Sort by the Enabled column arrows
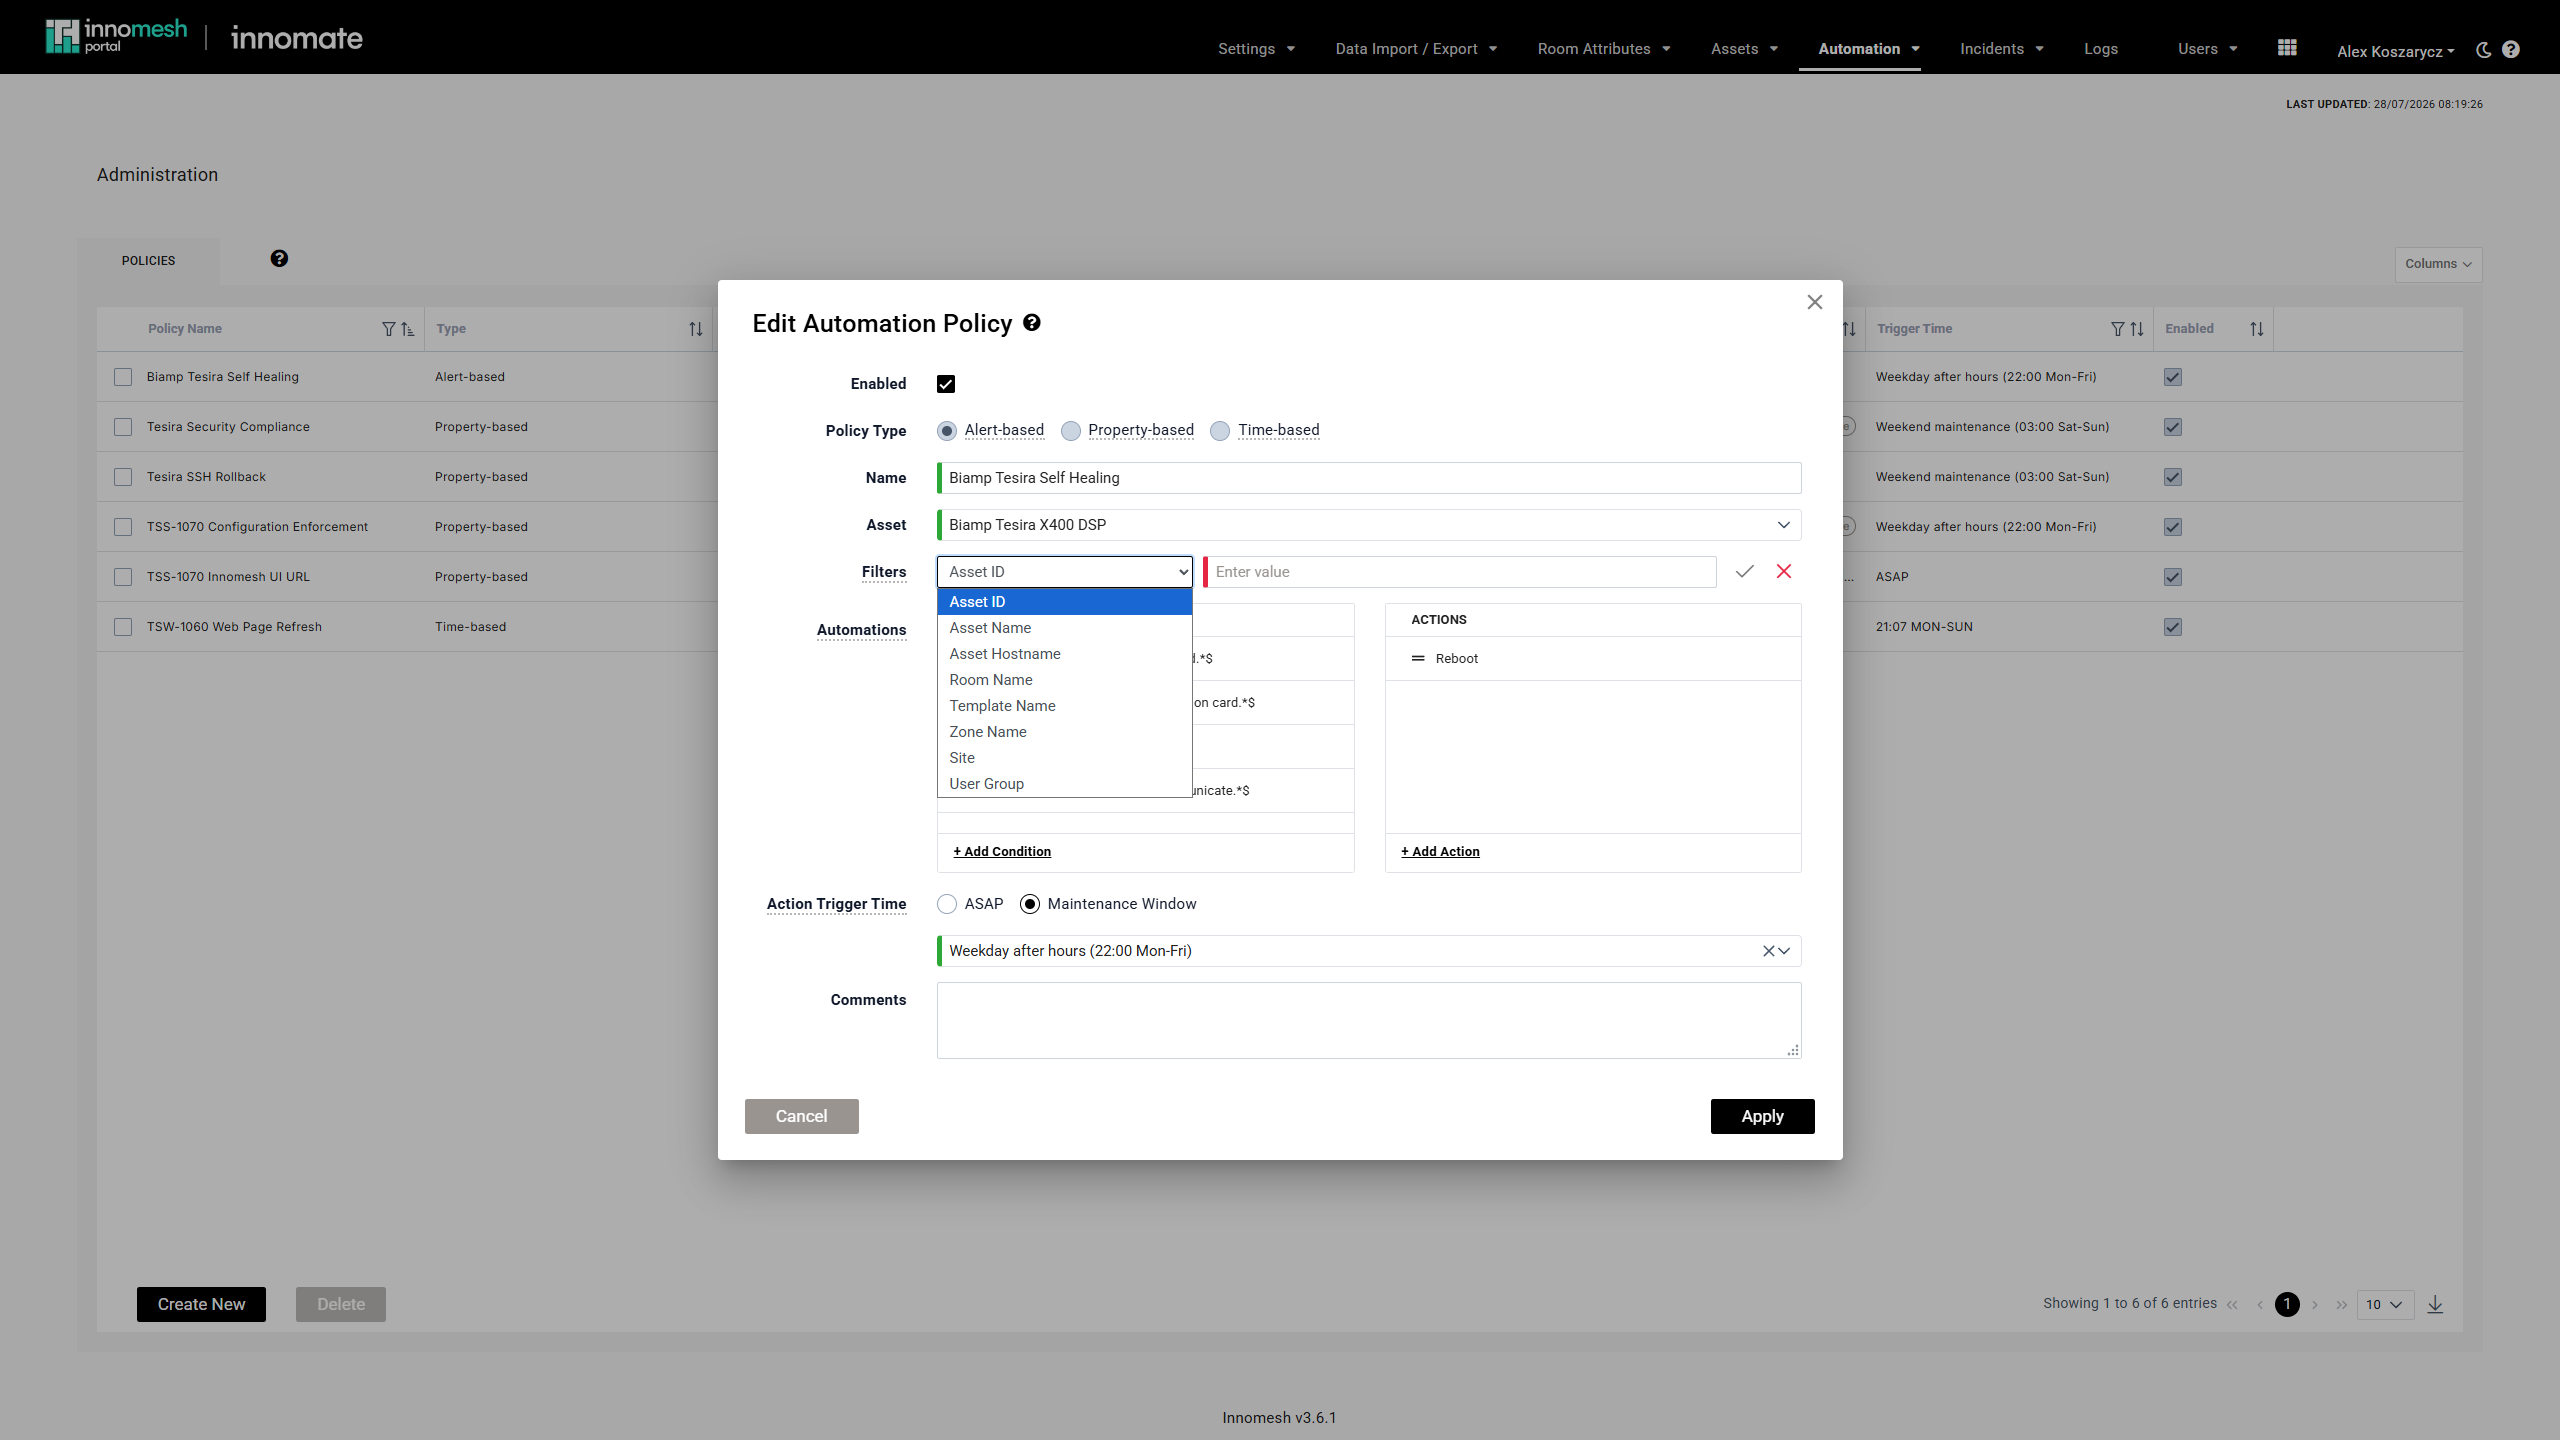 (2257, 329)
